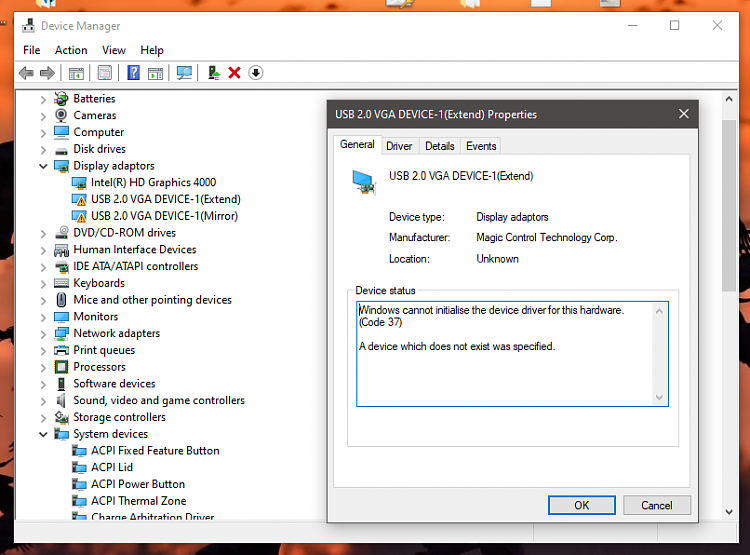Expand the Network adapters node
The image size is (750, 555).
click(43, 334)
